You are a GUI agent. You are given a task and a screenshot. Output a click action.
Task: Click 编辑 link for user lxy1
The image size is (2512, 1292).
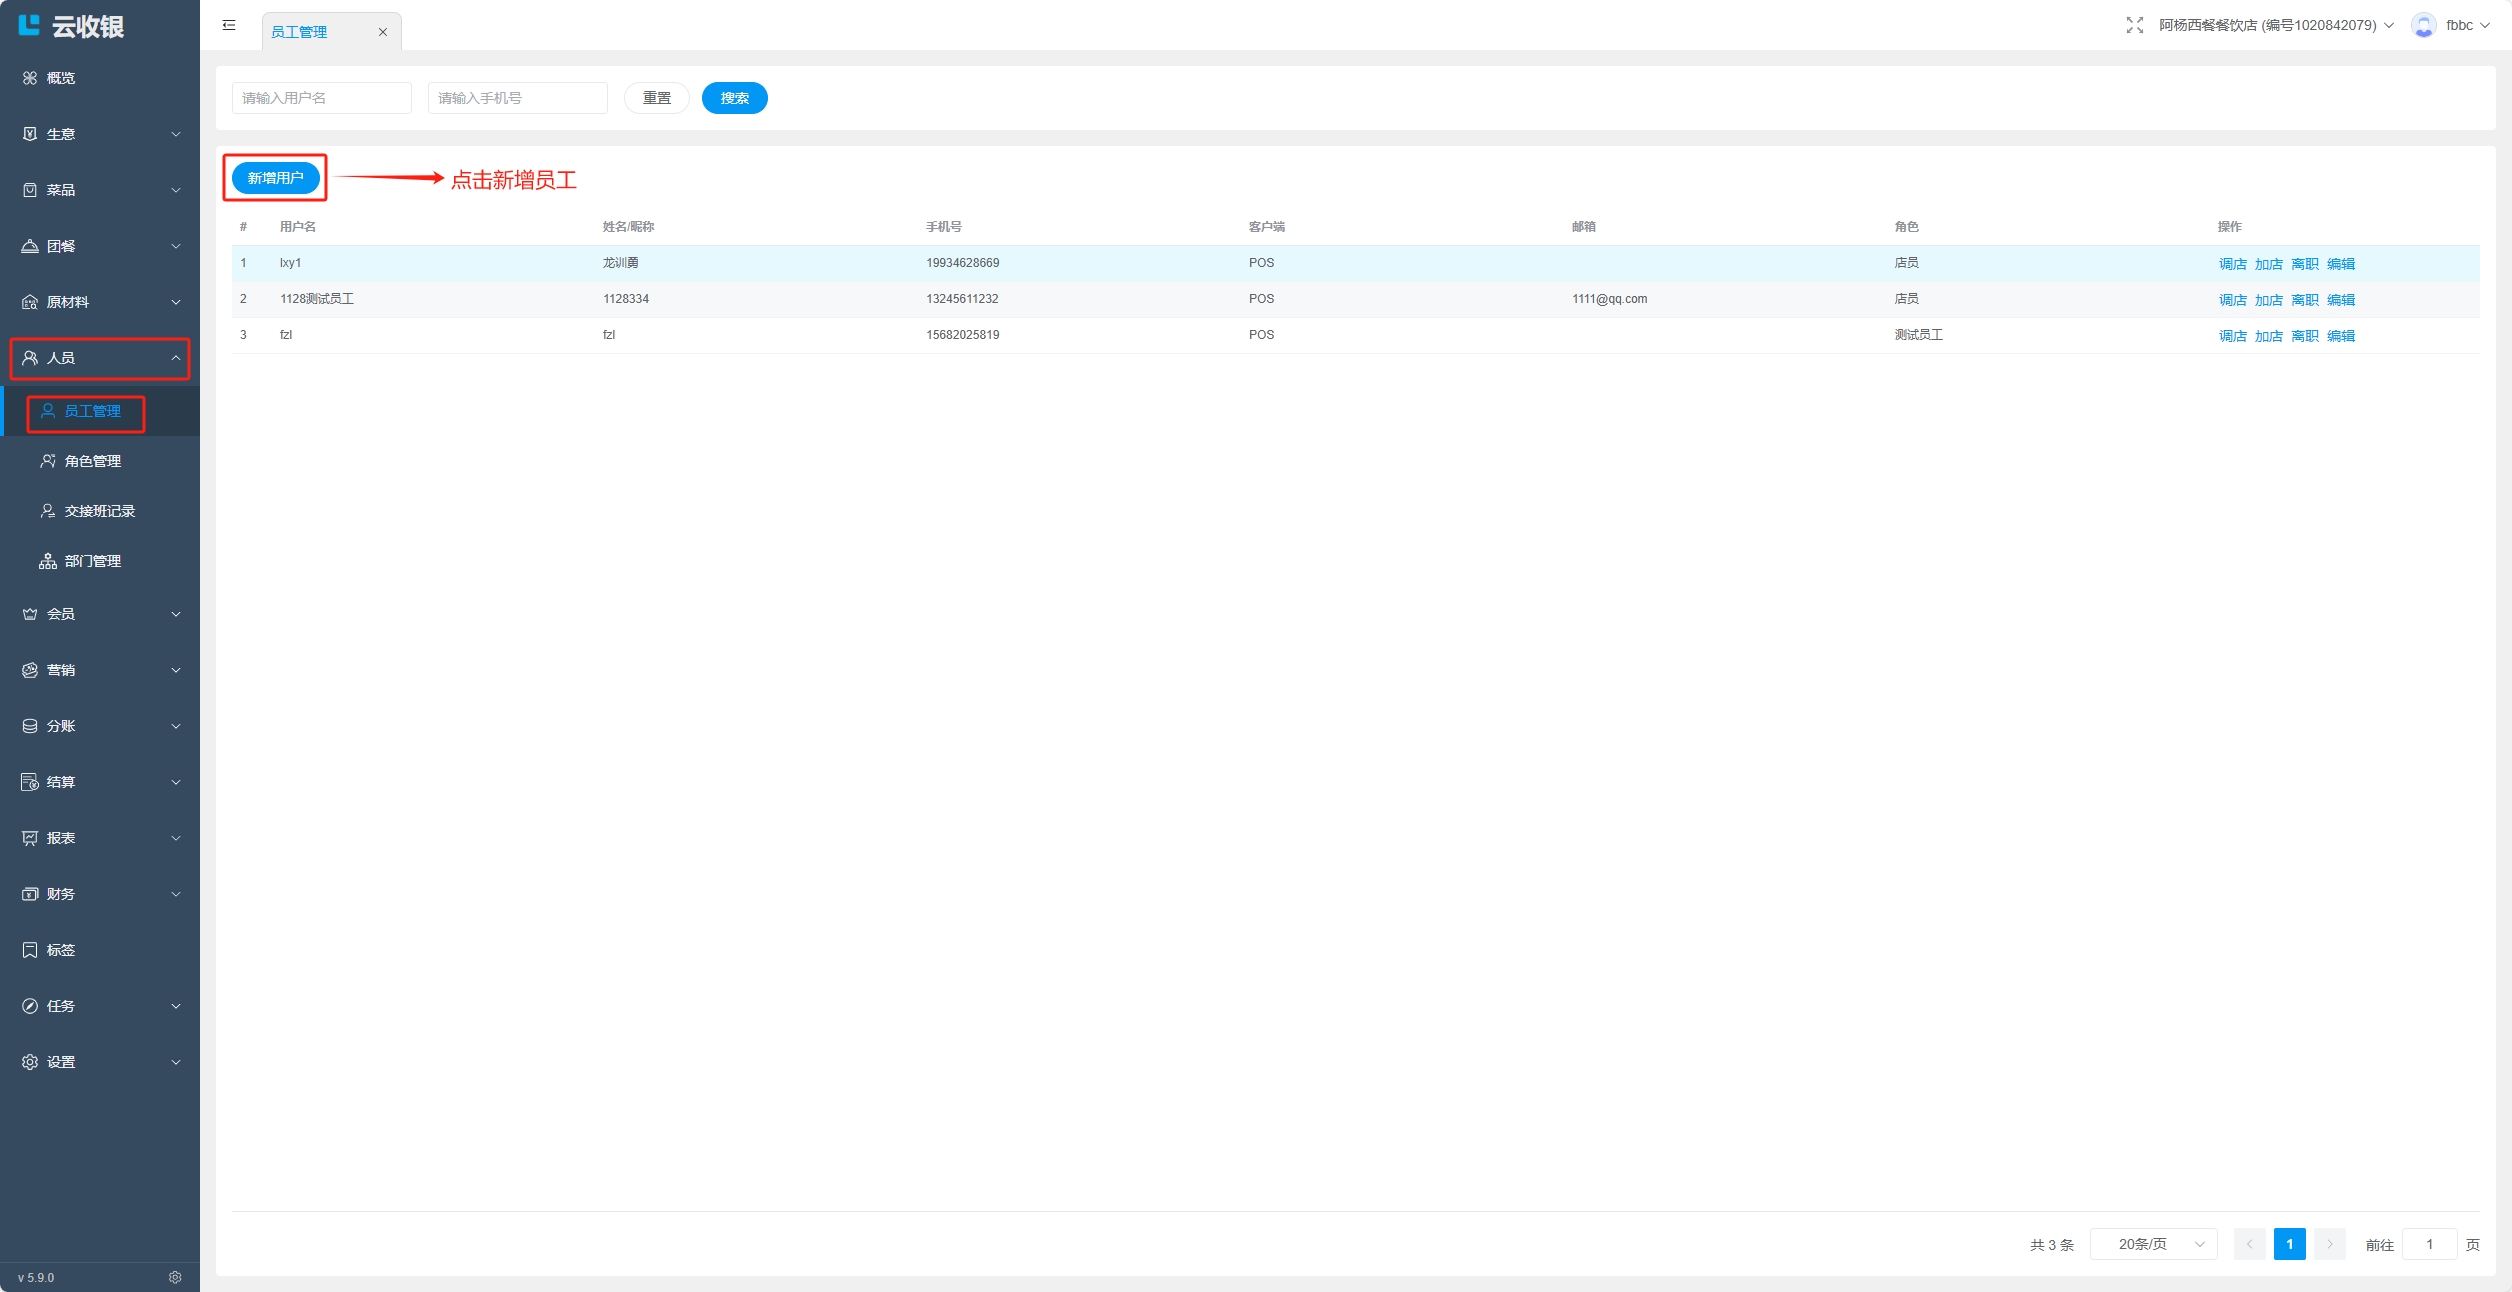(x=2340, y=264)
